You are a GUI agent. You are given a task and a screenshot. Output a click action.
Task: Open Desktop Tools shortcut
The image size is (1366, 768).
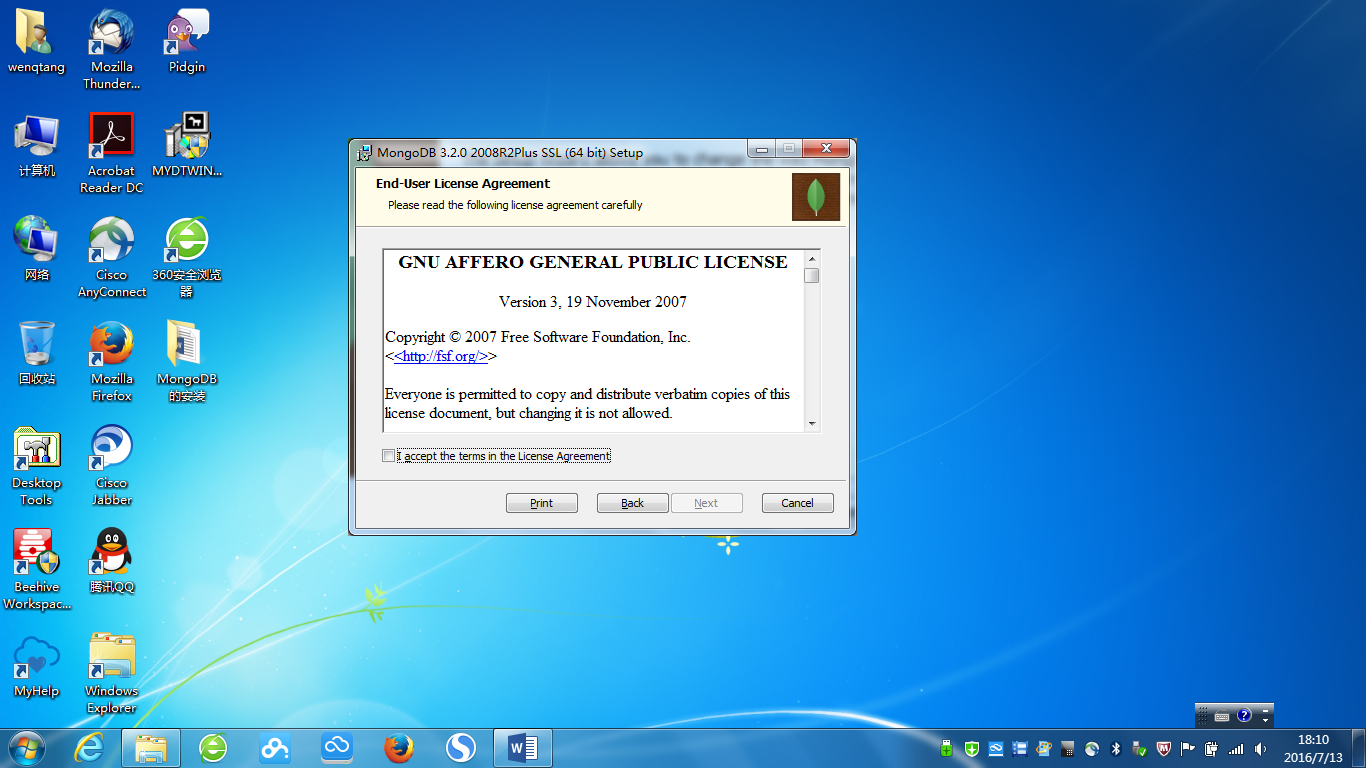[x=37, y=465]
